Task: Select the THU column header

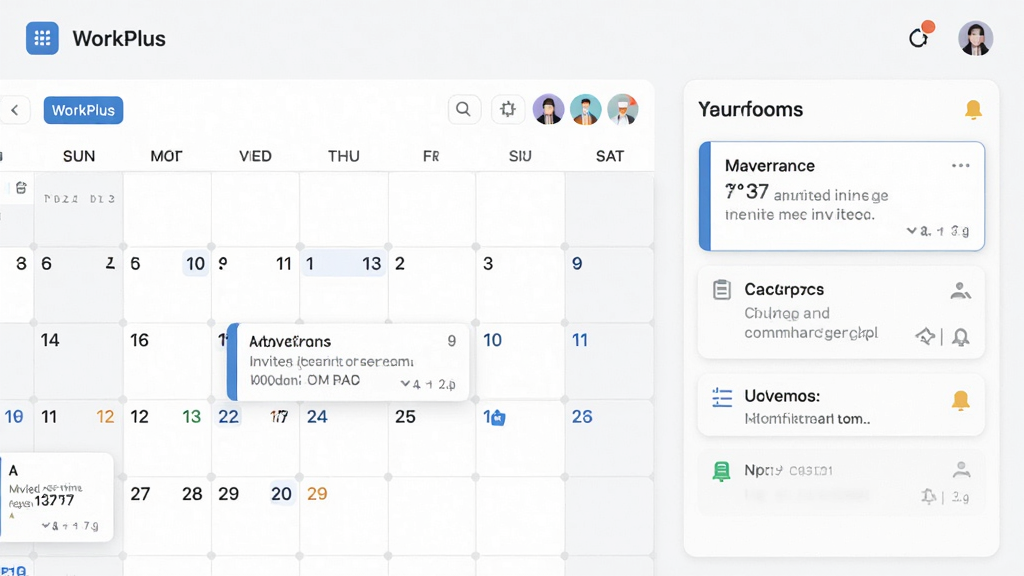Action: [x=344, y=156]
